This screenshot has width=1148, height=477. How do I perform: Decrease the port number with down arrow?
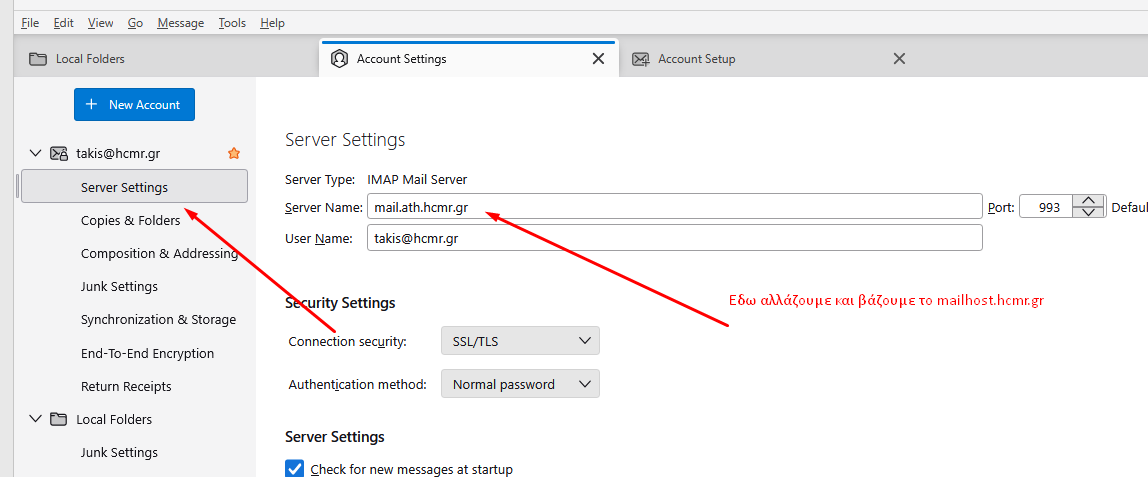pyautogui.click(x=1088, y=212)
